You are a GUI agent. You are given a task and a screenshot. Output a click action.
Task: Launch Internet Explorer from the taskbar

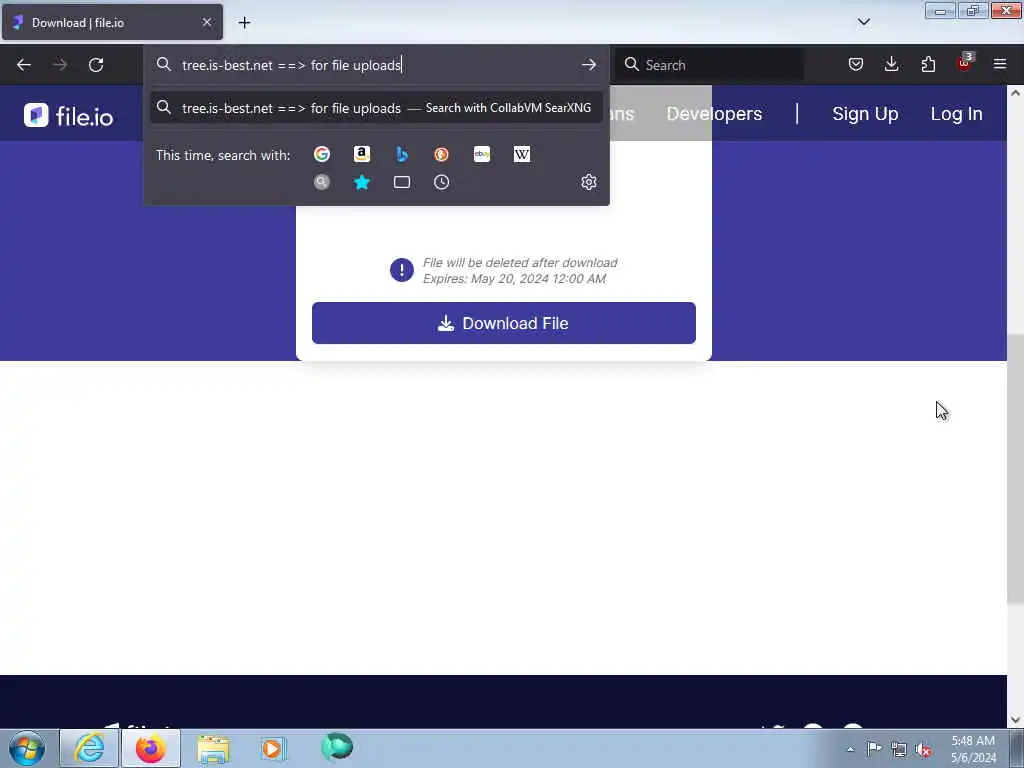(89, 748)
